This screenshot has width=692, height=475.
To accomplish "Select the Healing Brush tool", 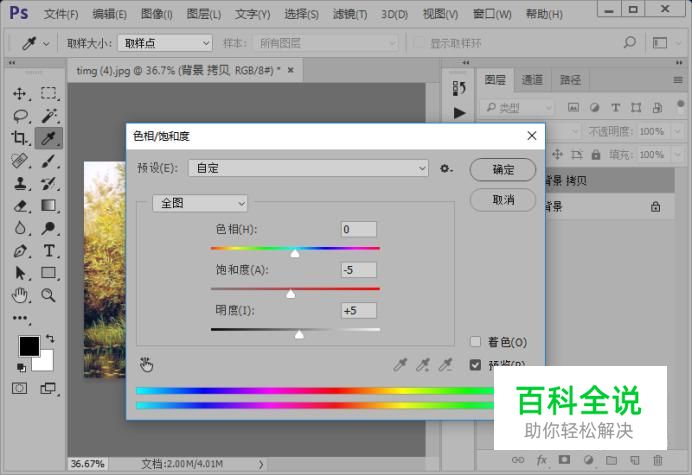I will click(x=19, y=161).
